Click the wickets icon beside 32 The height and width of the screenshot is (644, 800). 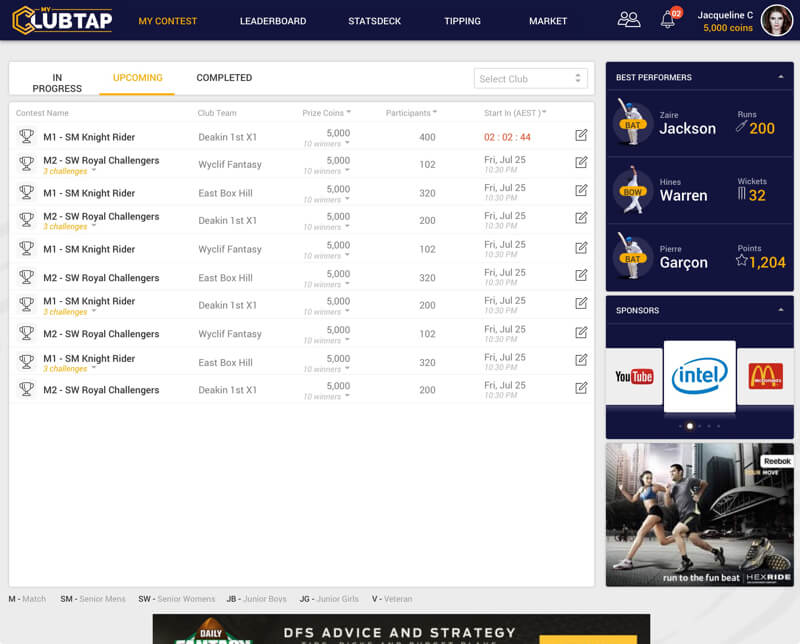click(x=741, y=193)
